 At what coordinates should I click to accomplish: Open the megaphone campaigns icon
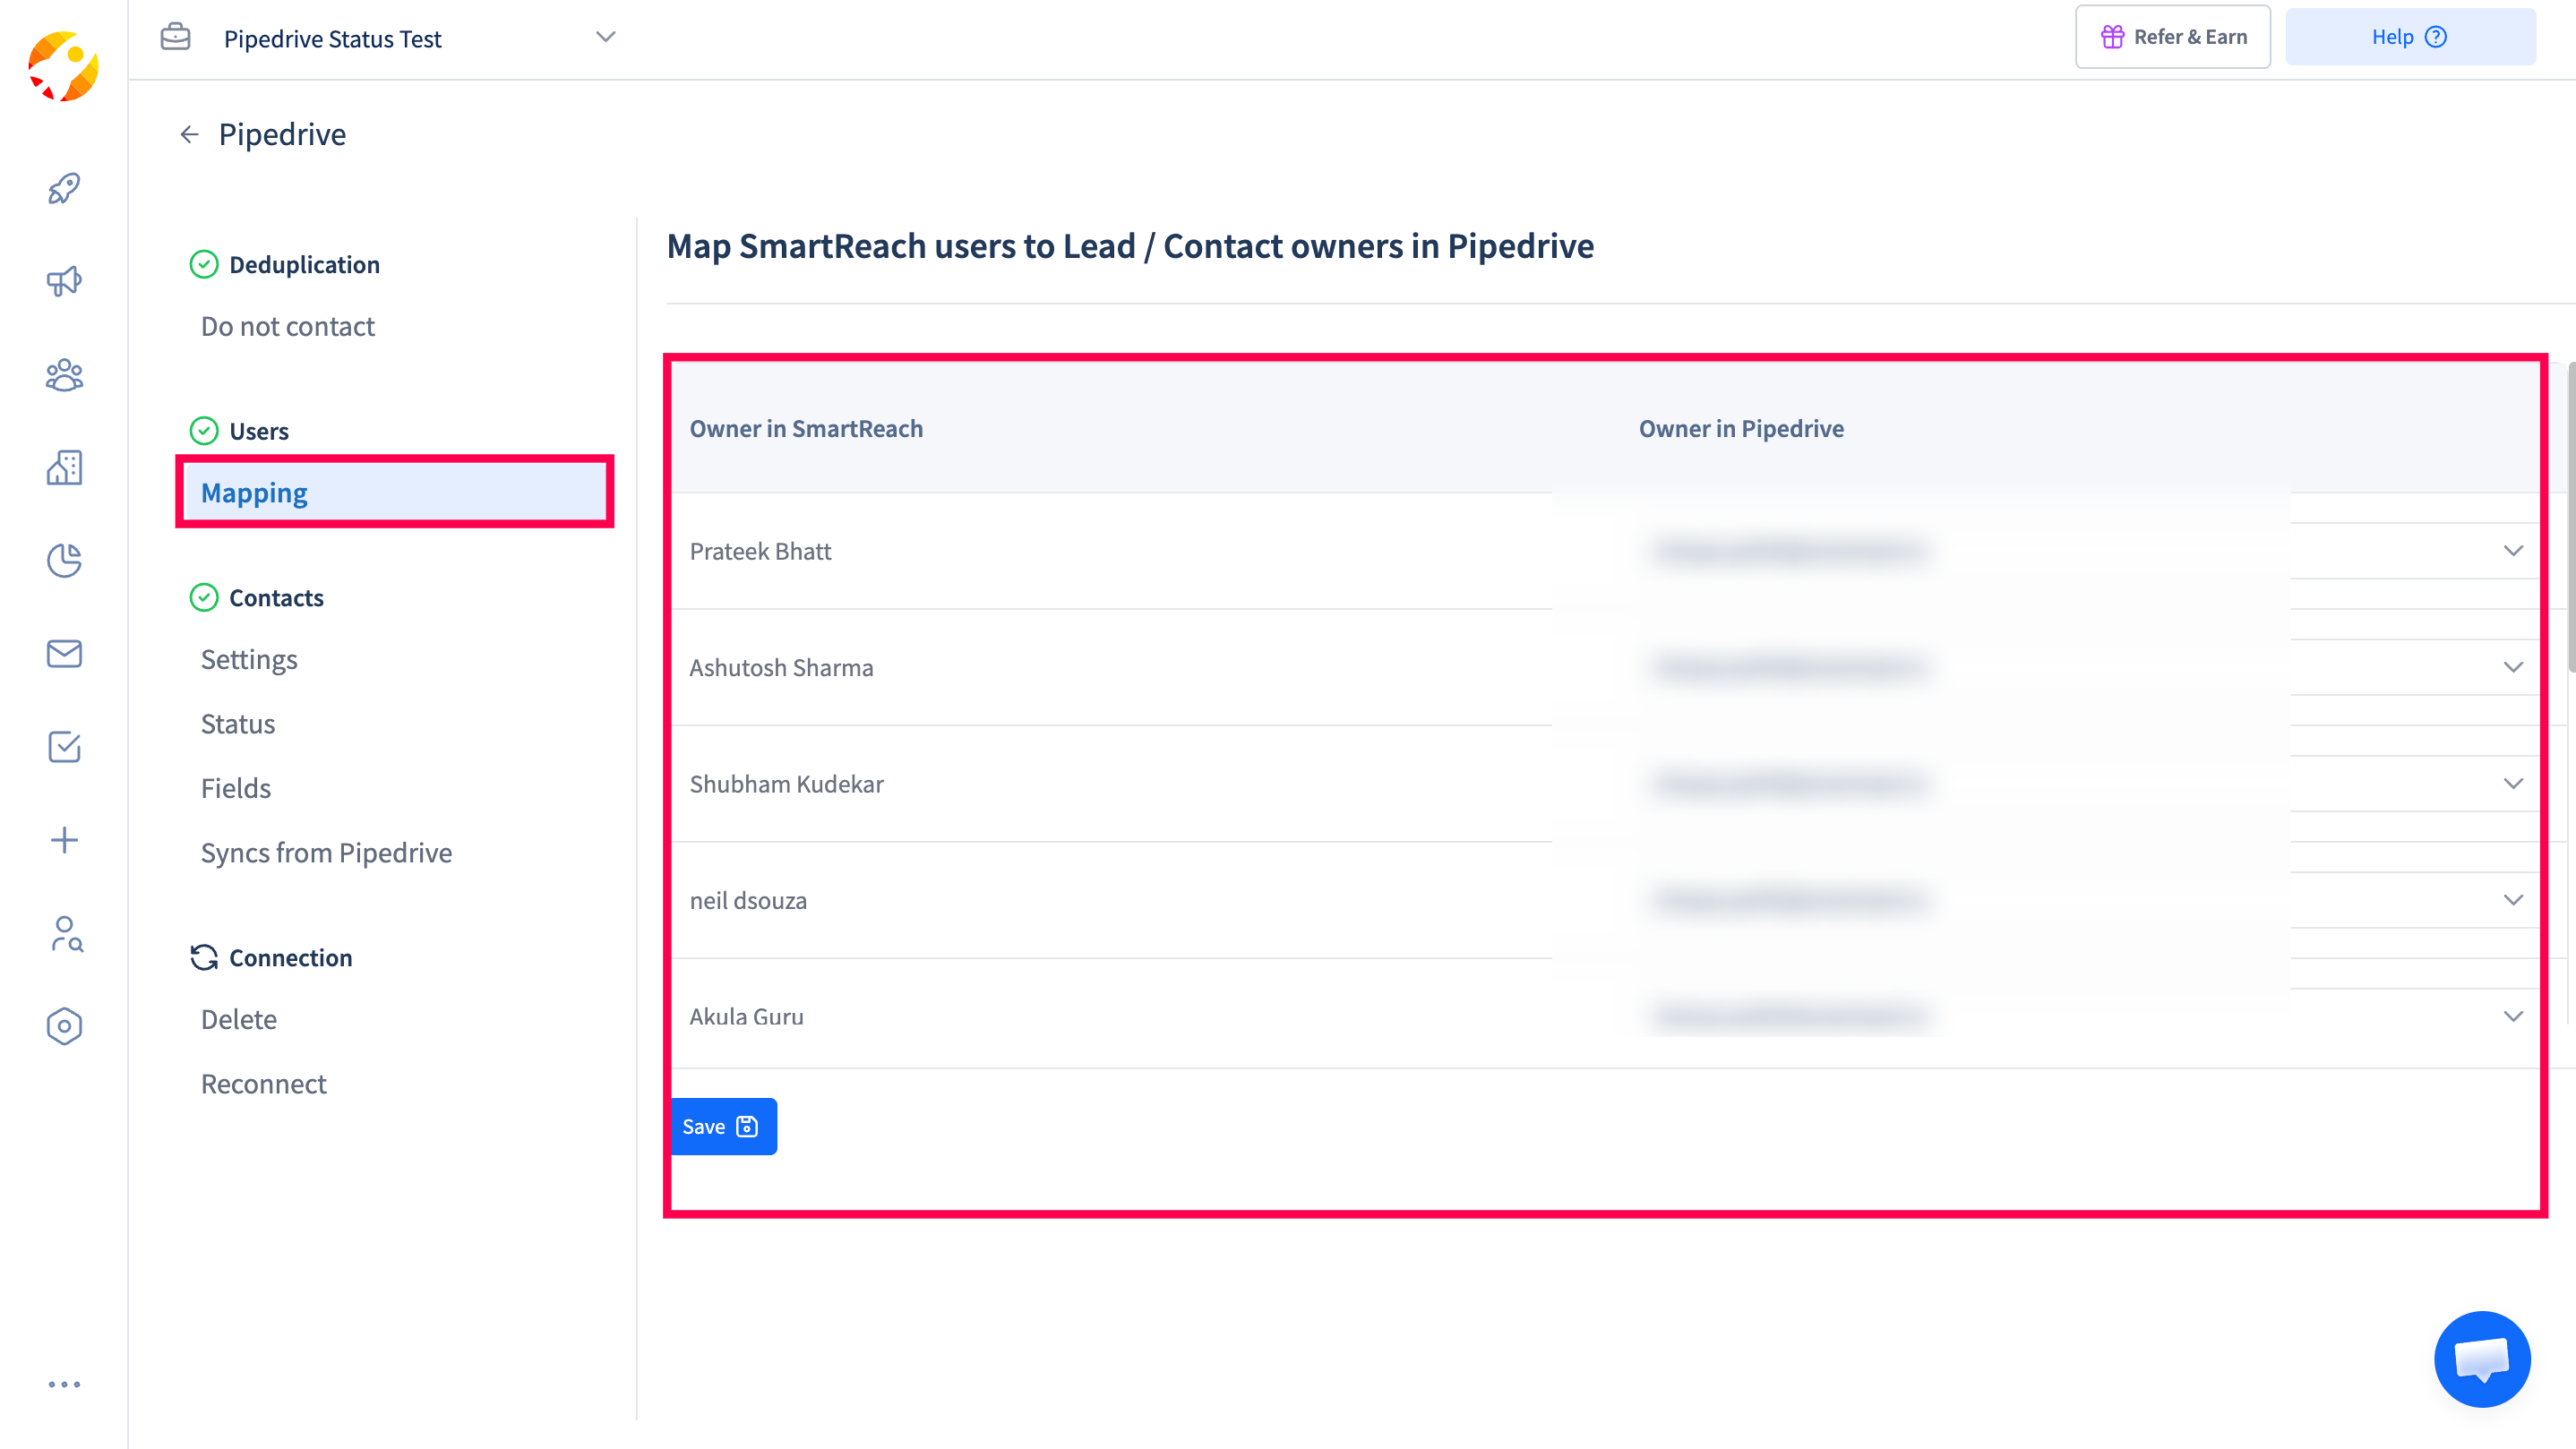(64, 281)
